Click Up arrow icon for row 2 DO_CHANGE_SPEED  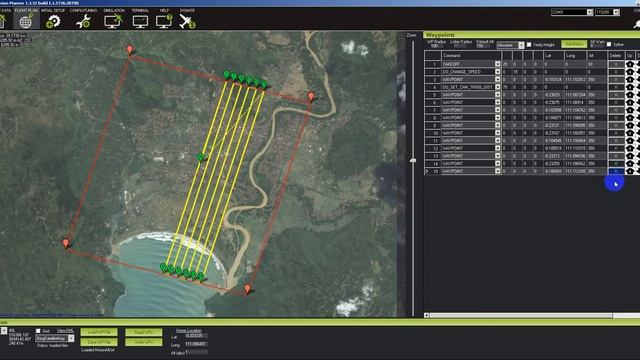630,72
